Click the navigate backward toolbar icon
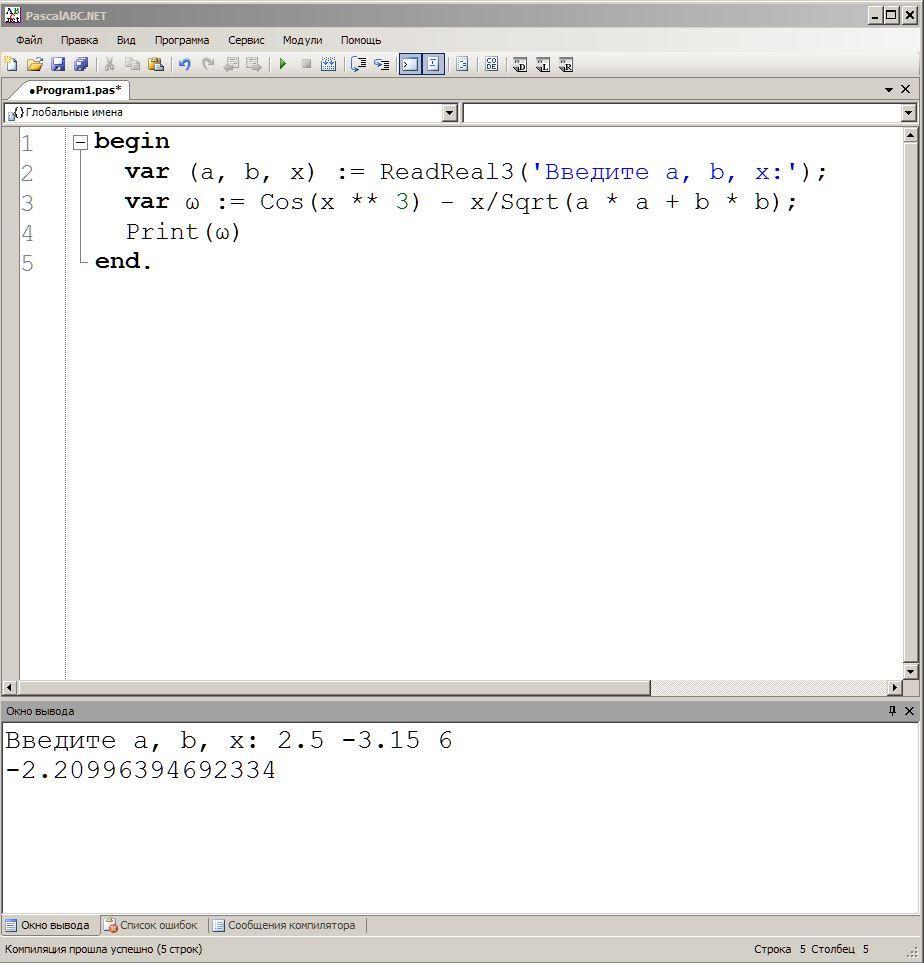The height and width of the screenshot is (963, 924). [231, 64]
